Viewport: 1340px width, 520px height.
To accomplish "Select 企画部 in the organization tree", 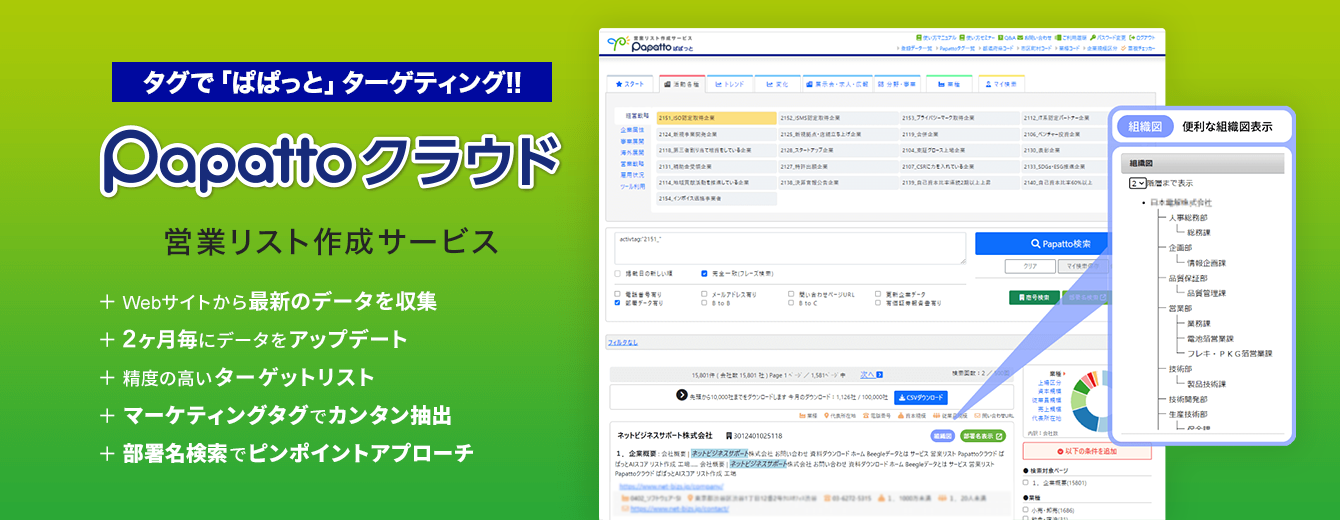I will point(1181,248).
